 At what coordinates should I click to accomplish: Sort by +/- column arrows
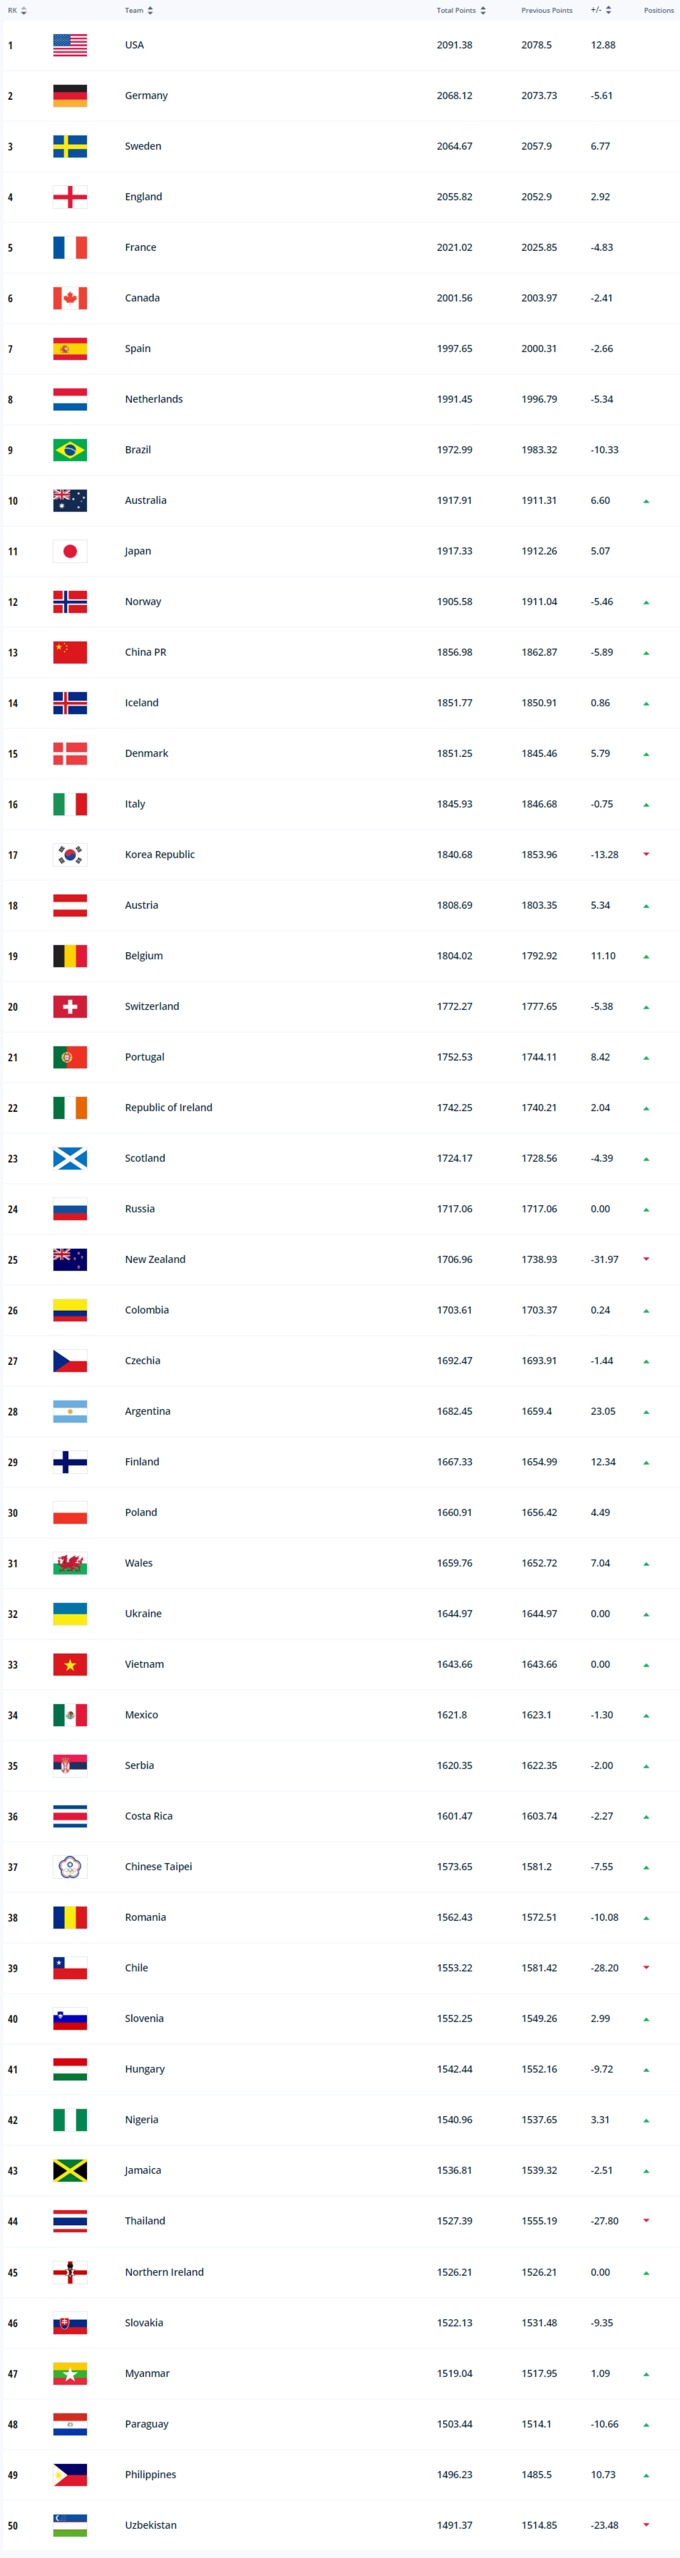(608, 11)
